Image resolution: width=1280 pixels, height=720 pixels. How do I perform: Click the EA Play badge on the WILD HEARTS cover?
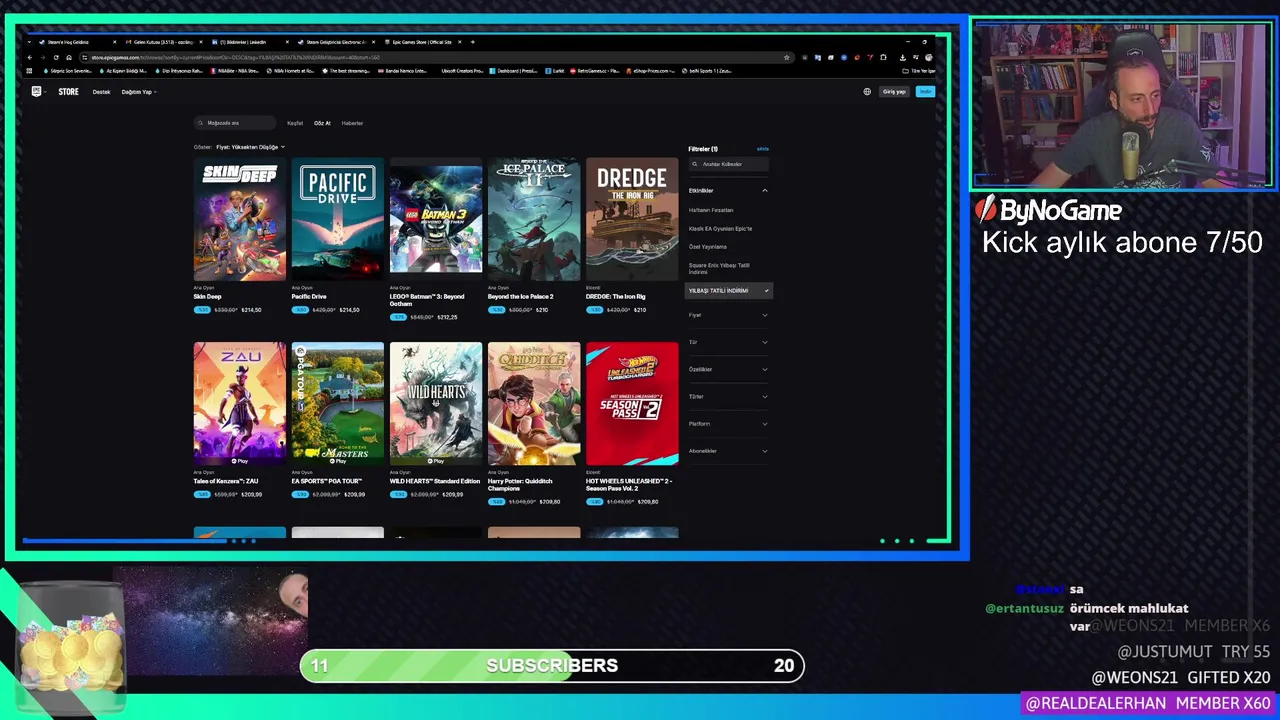pyautogui.click(x=435, y=461)
